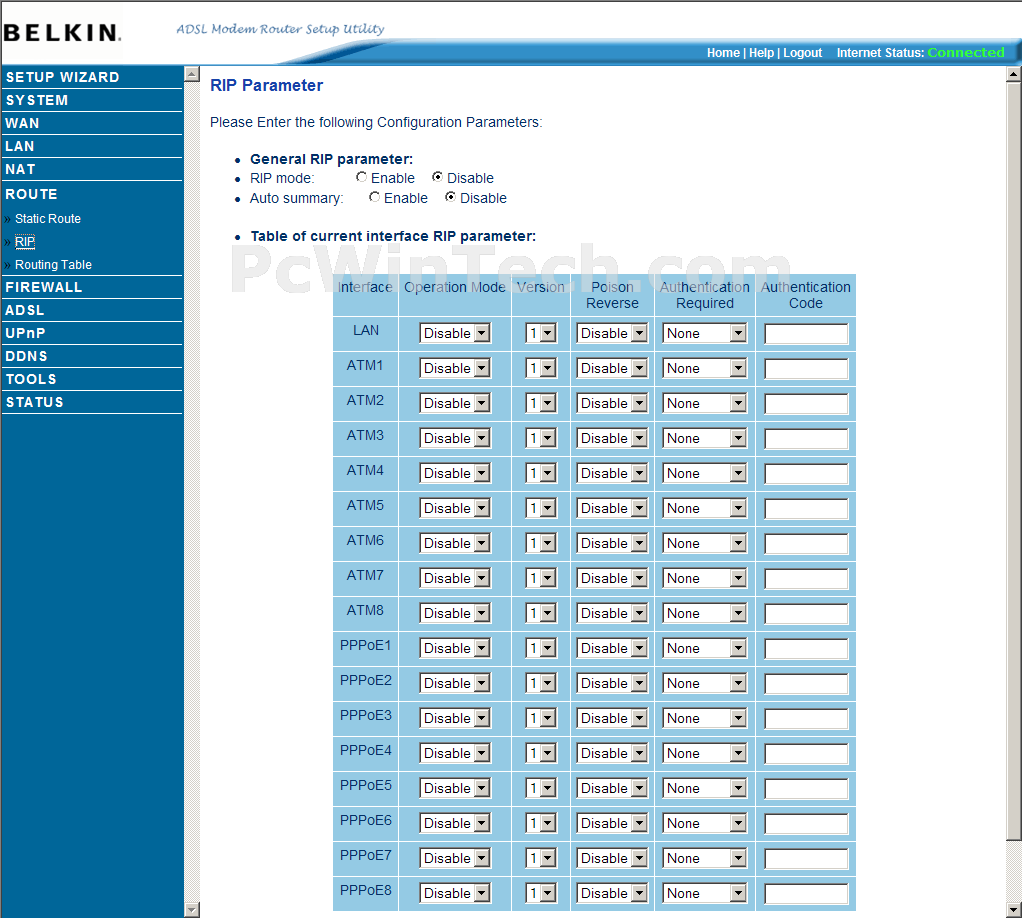Click the RIP Parameter heading

[267, 85]
